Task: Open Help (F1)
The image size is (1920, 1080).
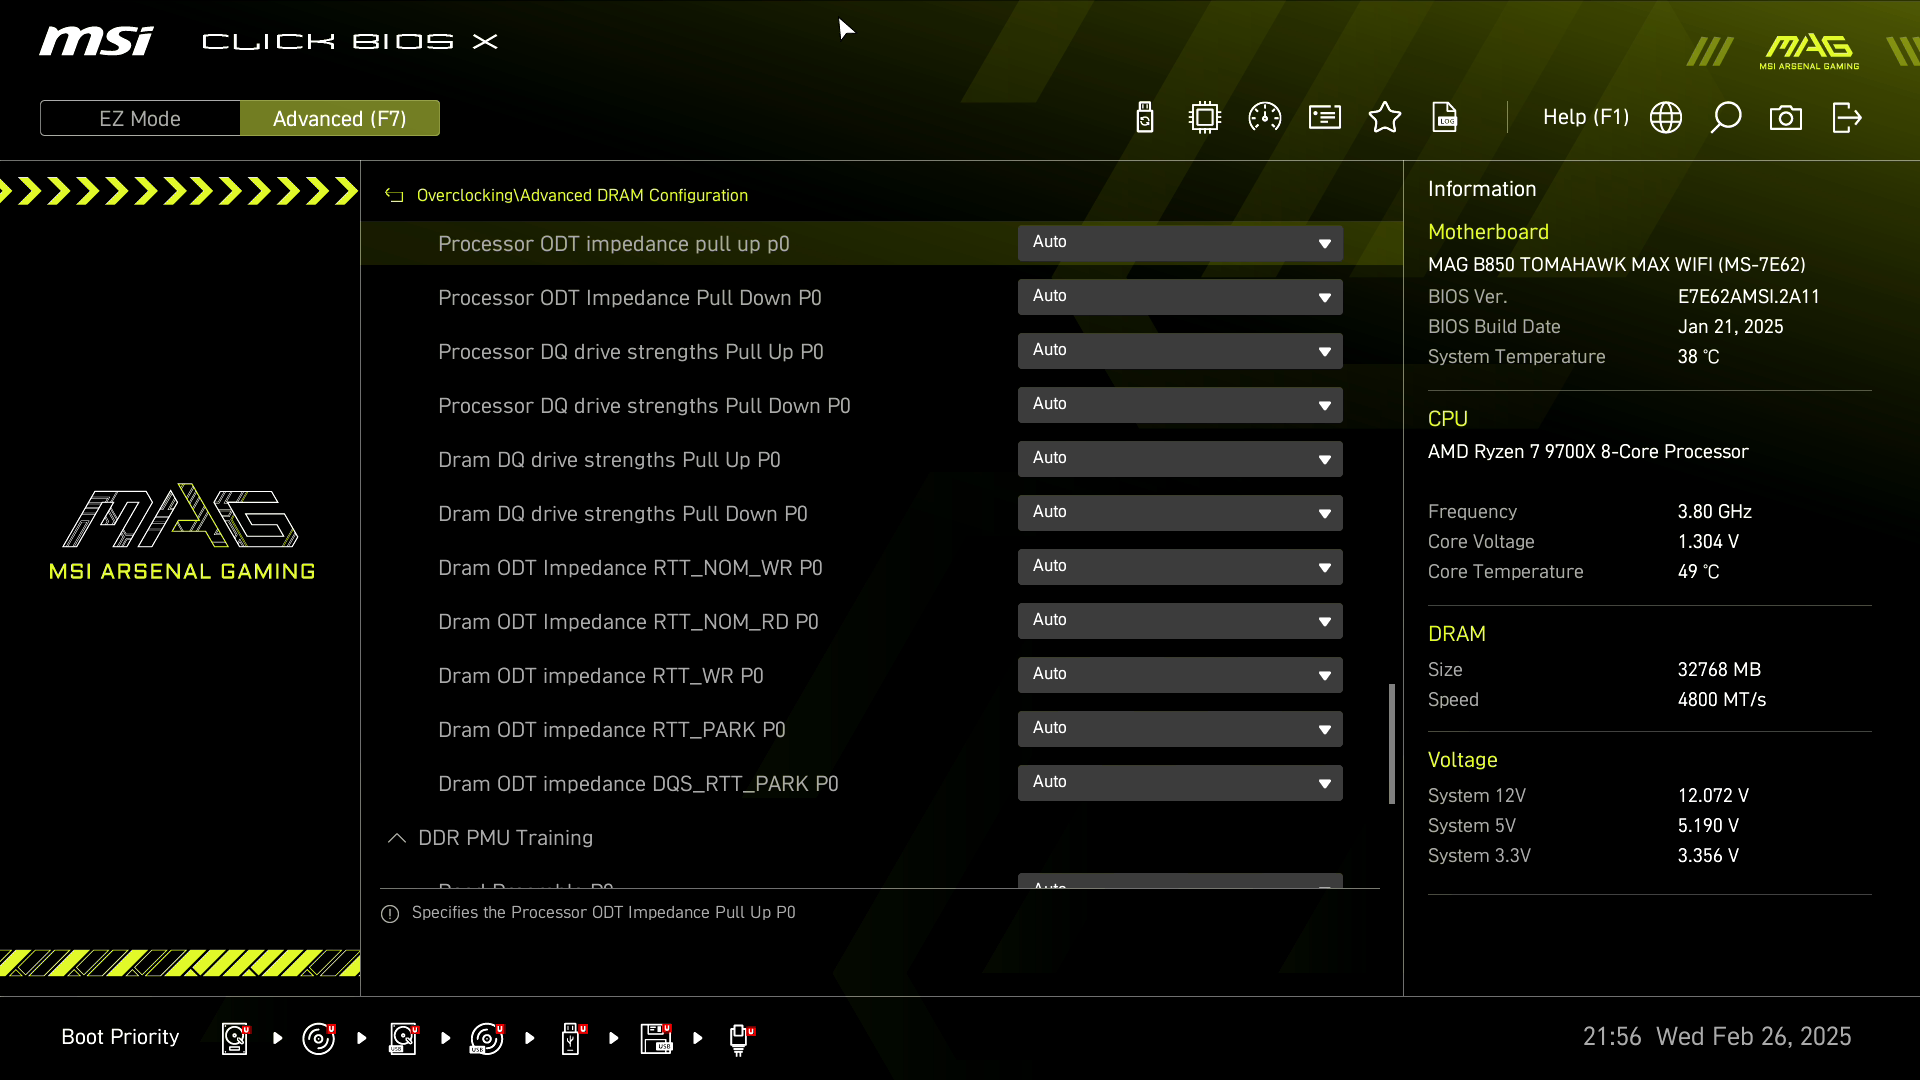Action: coord(1585,117)
